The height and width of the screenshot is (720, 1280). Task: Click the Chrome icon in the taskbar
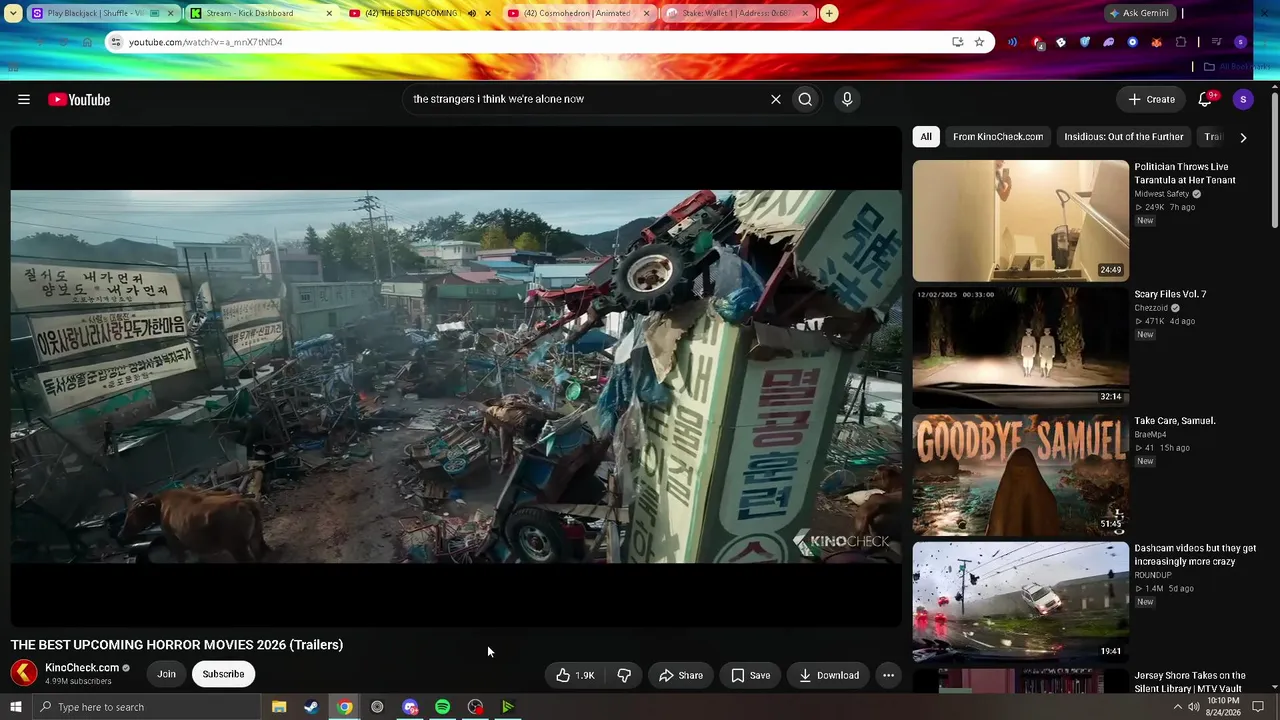344,707
